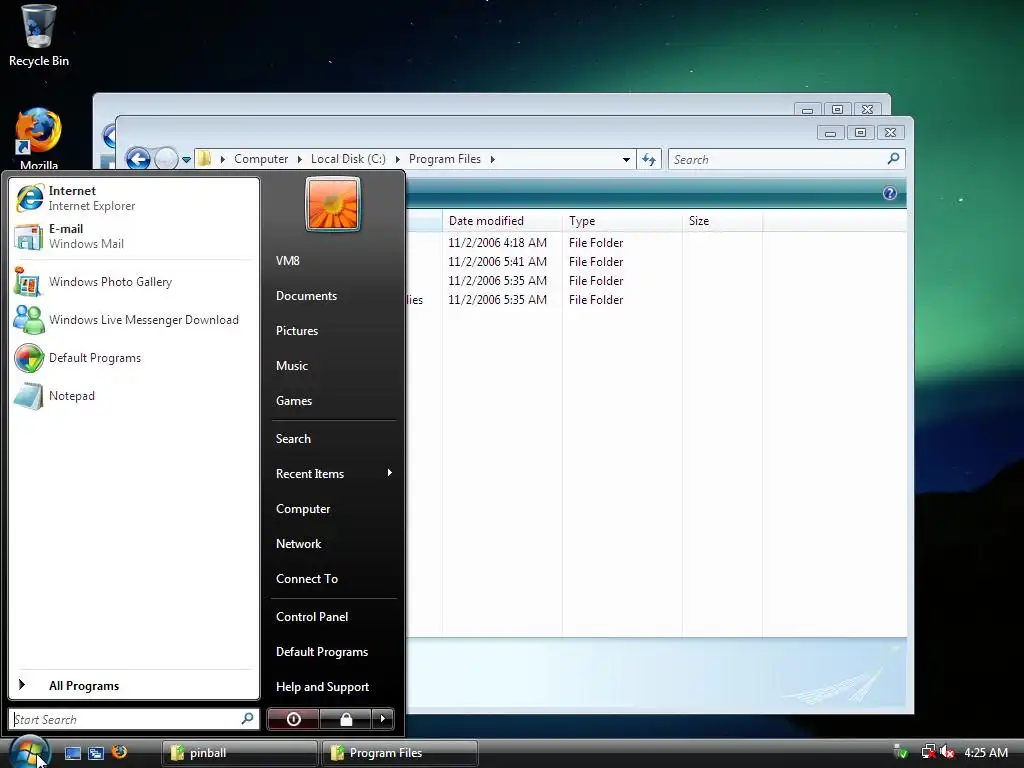
Task: Expand Recent Items submenu
Action: (333, 473)
